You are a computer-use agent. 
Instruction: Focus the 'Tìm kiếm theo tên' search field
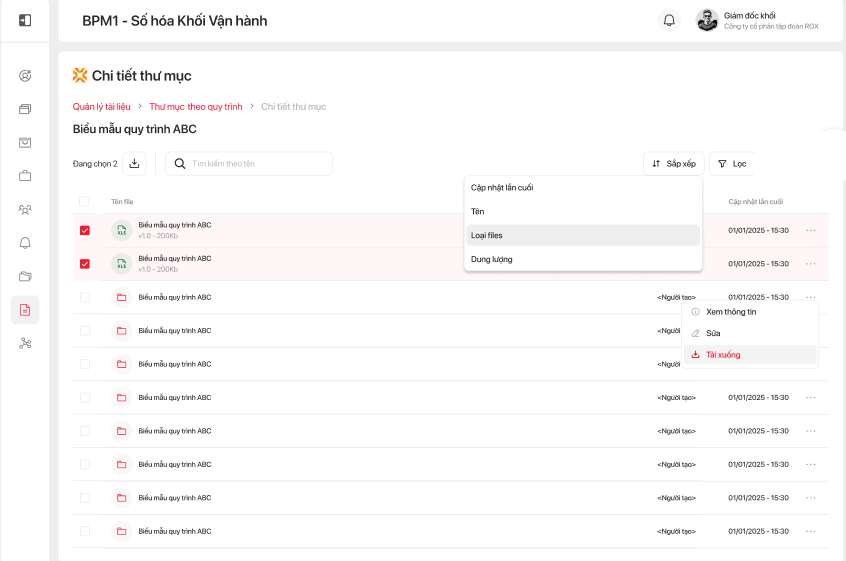[x=258, y=164]
